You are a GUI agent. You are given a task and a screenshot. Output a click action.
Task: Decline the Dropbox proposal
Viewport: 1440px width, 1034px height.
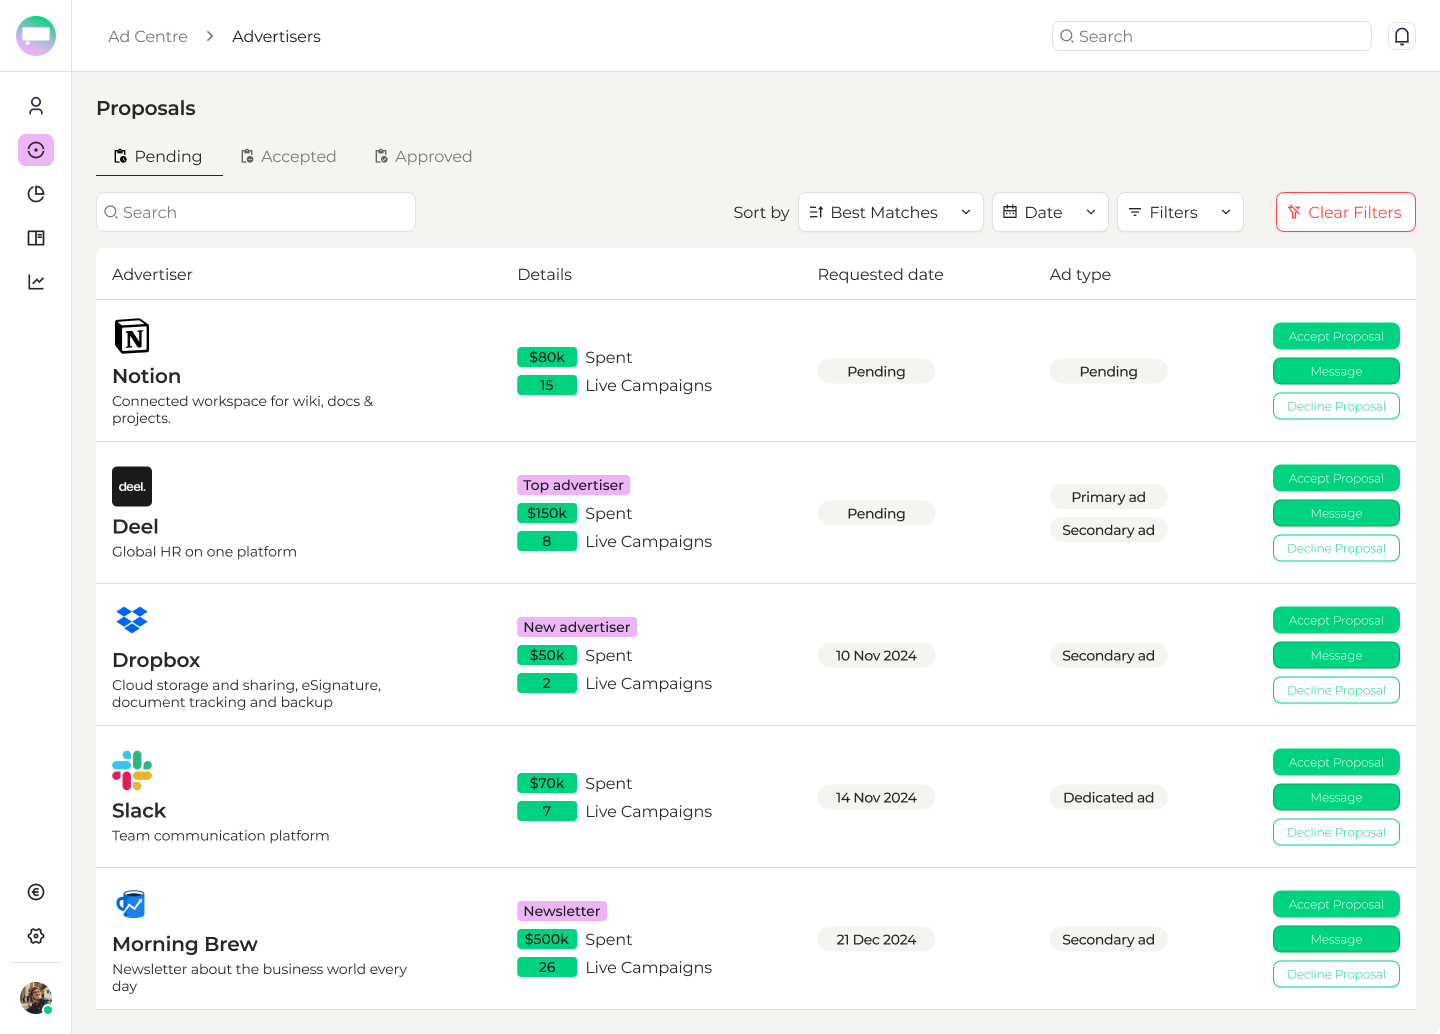click(x=1336, y=690)
